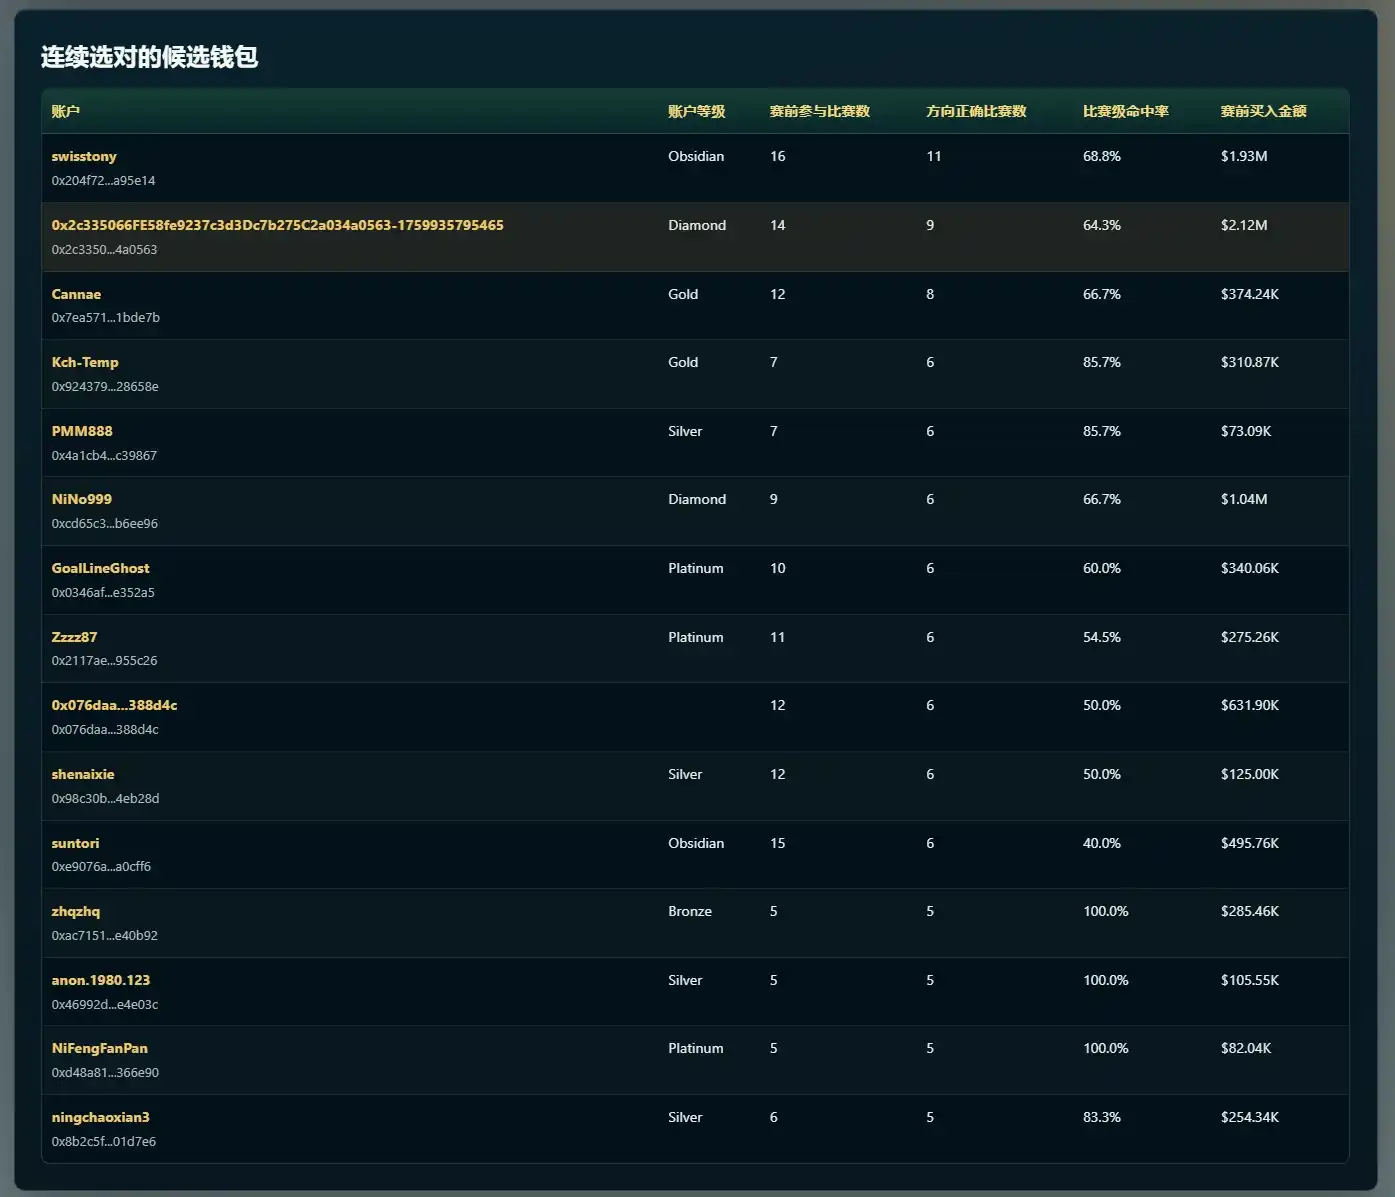Viewport: 1395px width, 1197px height.
Task: Click the 账户 column header
Action: tap(65, 111)
